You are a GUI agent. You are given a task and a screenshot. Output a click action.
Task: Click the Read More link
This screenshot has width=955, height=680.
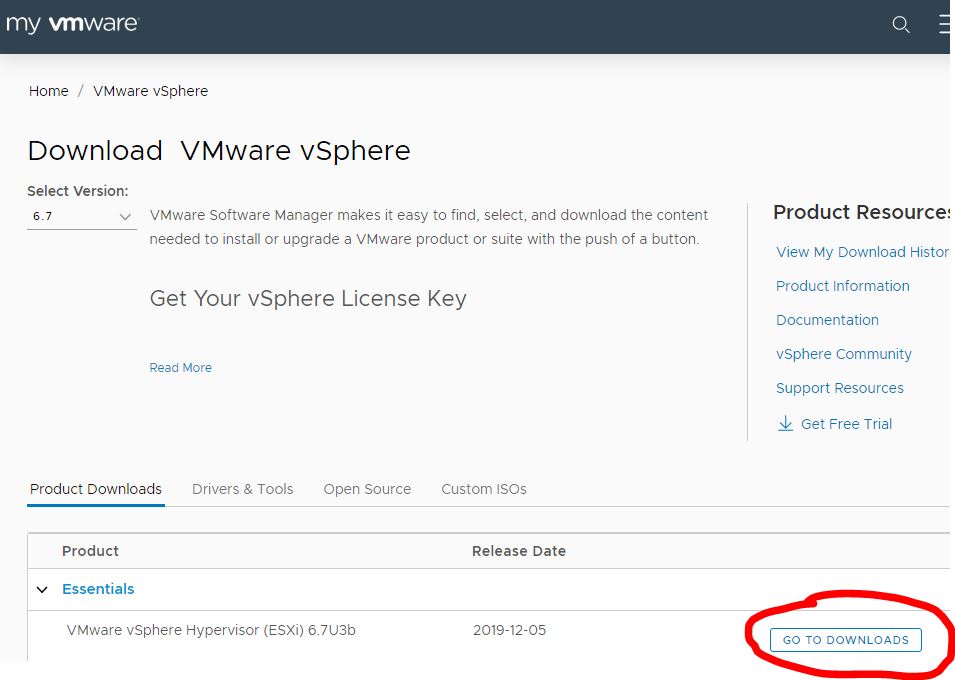(x=180, y=368)
